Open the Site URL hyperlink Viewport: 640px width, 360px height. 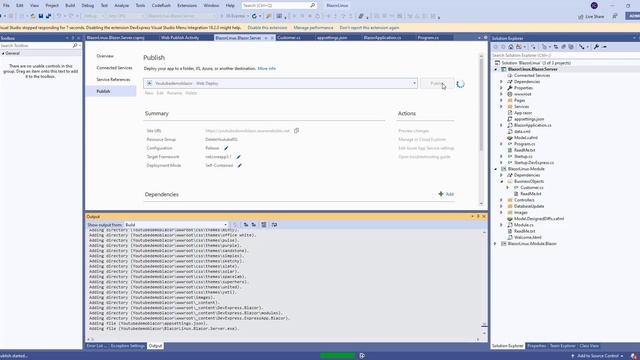click(247, 131)
